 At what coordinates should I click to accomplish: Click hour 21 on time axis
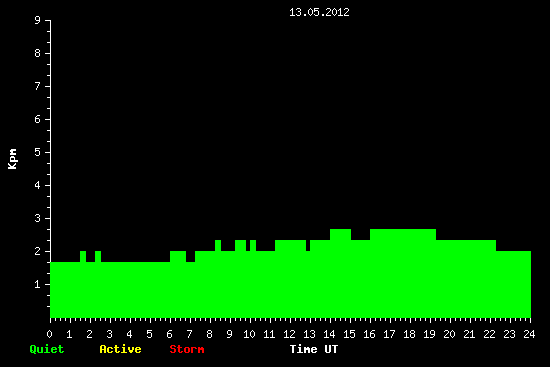[x=469, y=334]
